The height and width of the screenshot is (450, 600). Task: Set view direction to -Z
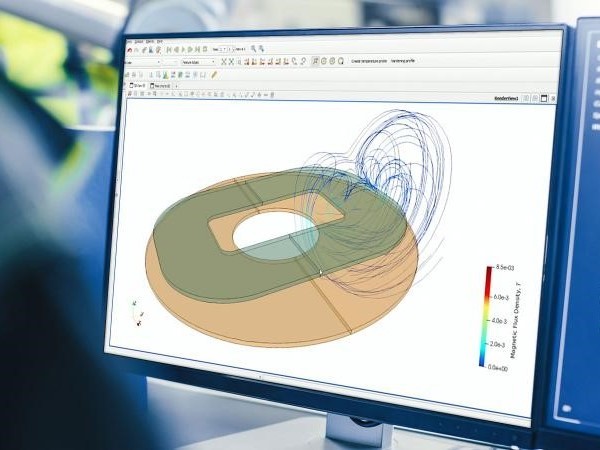pyautogui.click(x=286, y=62)
